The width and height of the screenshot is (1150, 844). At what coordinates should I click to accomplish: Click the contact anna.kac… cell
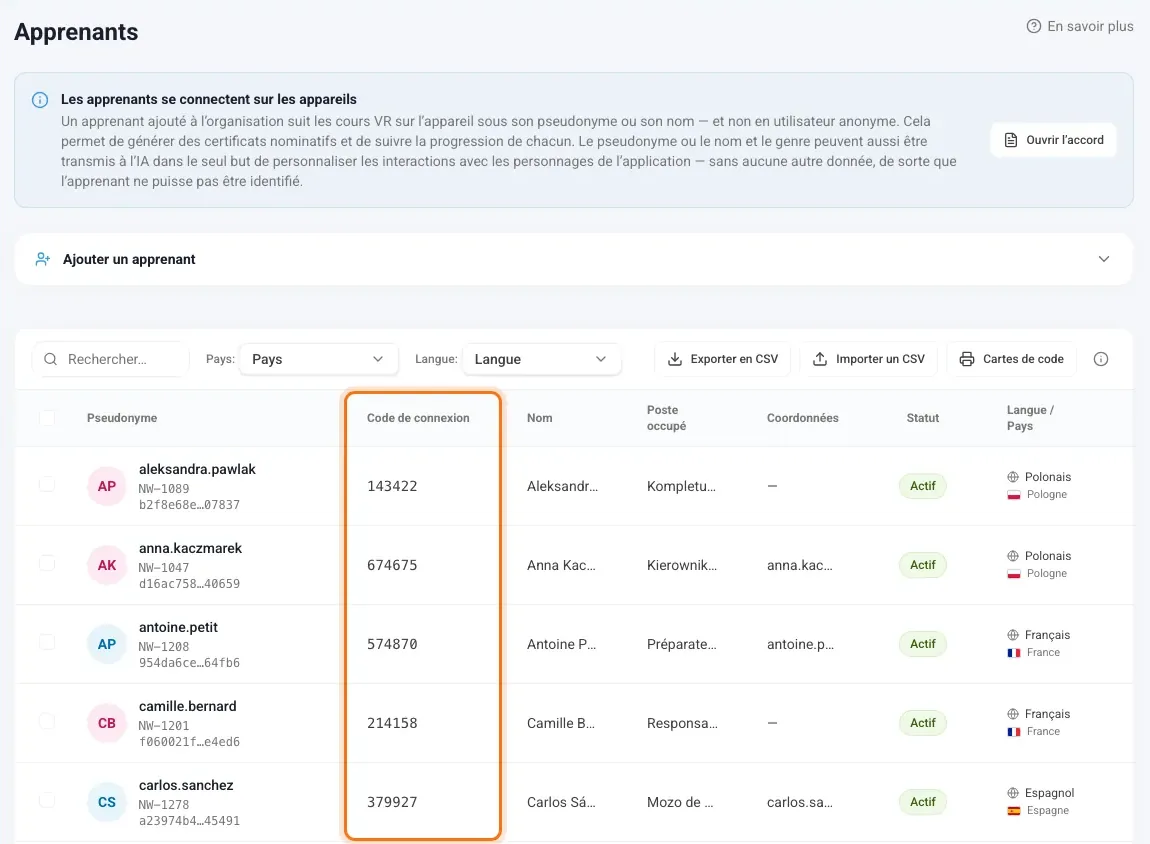[x=799, y=565]
